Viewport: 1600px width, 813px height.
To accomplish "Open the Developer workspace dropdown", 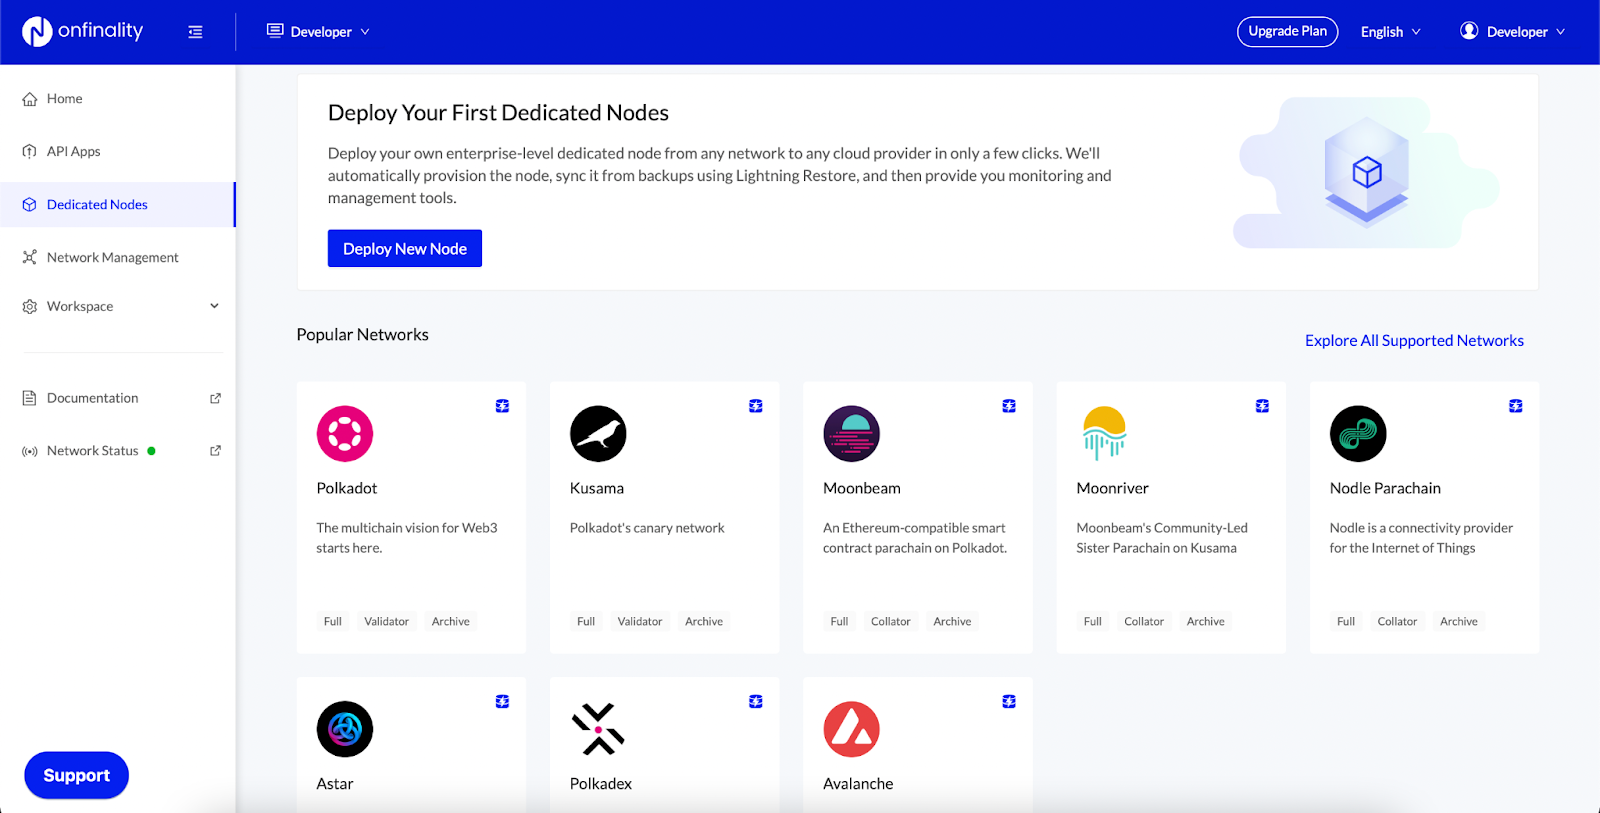I will coord(318,32).
